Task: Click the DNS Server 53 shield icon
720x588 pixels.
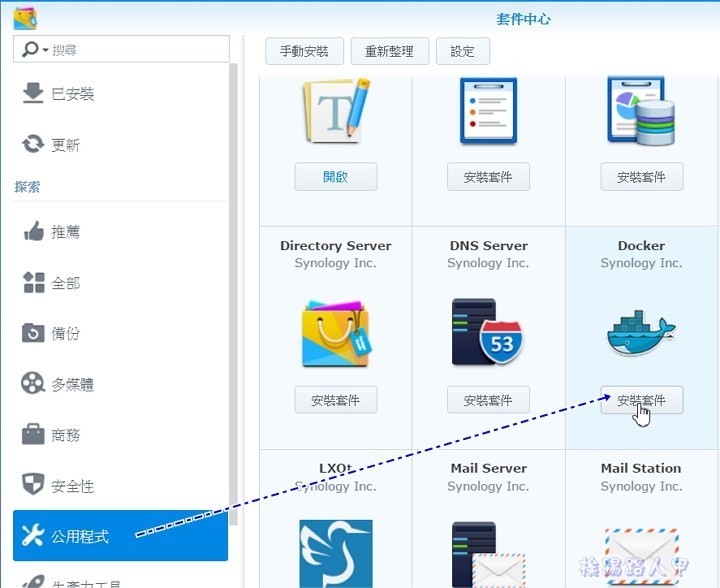Action: 488,331
